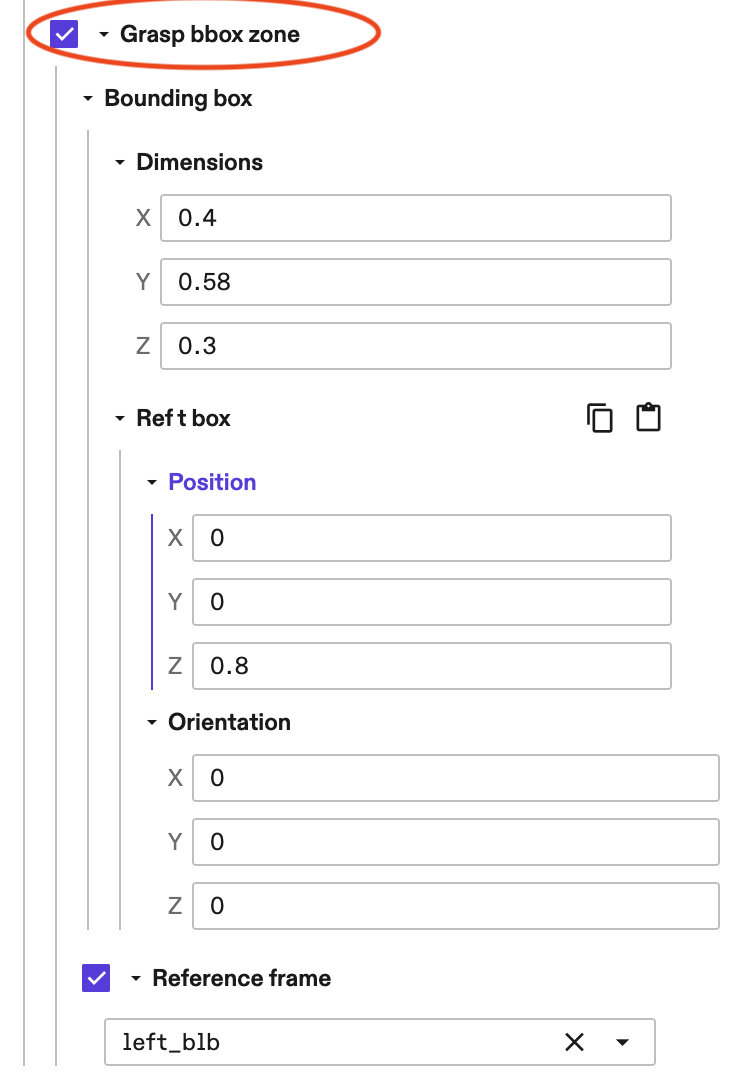Image resolution: width=744 pixels, height=1078 pixels.
Task: Edit the Dimensions Y field showing 0.58
Action: (415, 282)
